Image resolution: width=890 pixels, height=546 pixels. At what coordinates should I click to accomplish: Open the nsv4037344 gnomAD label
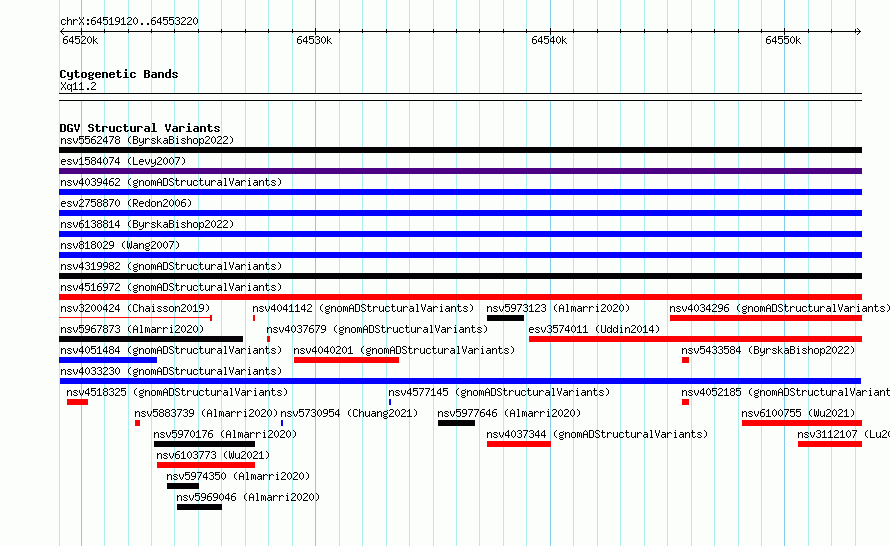tap(597, 434)
